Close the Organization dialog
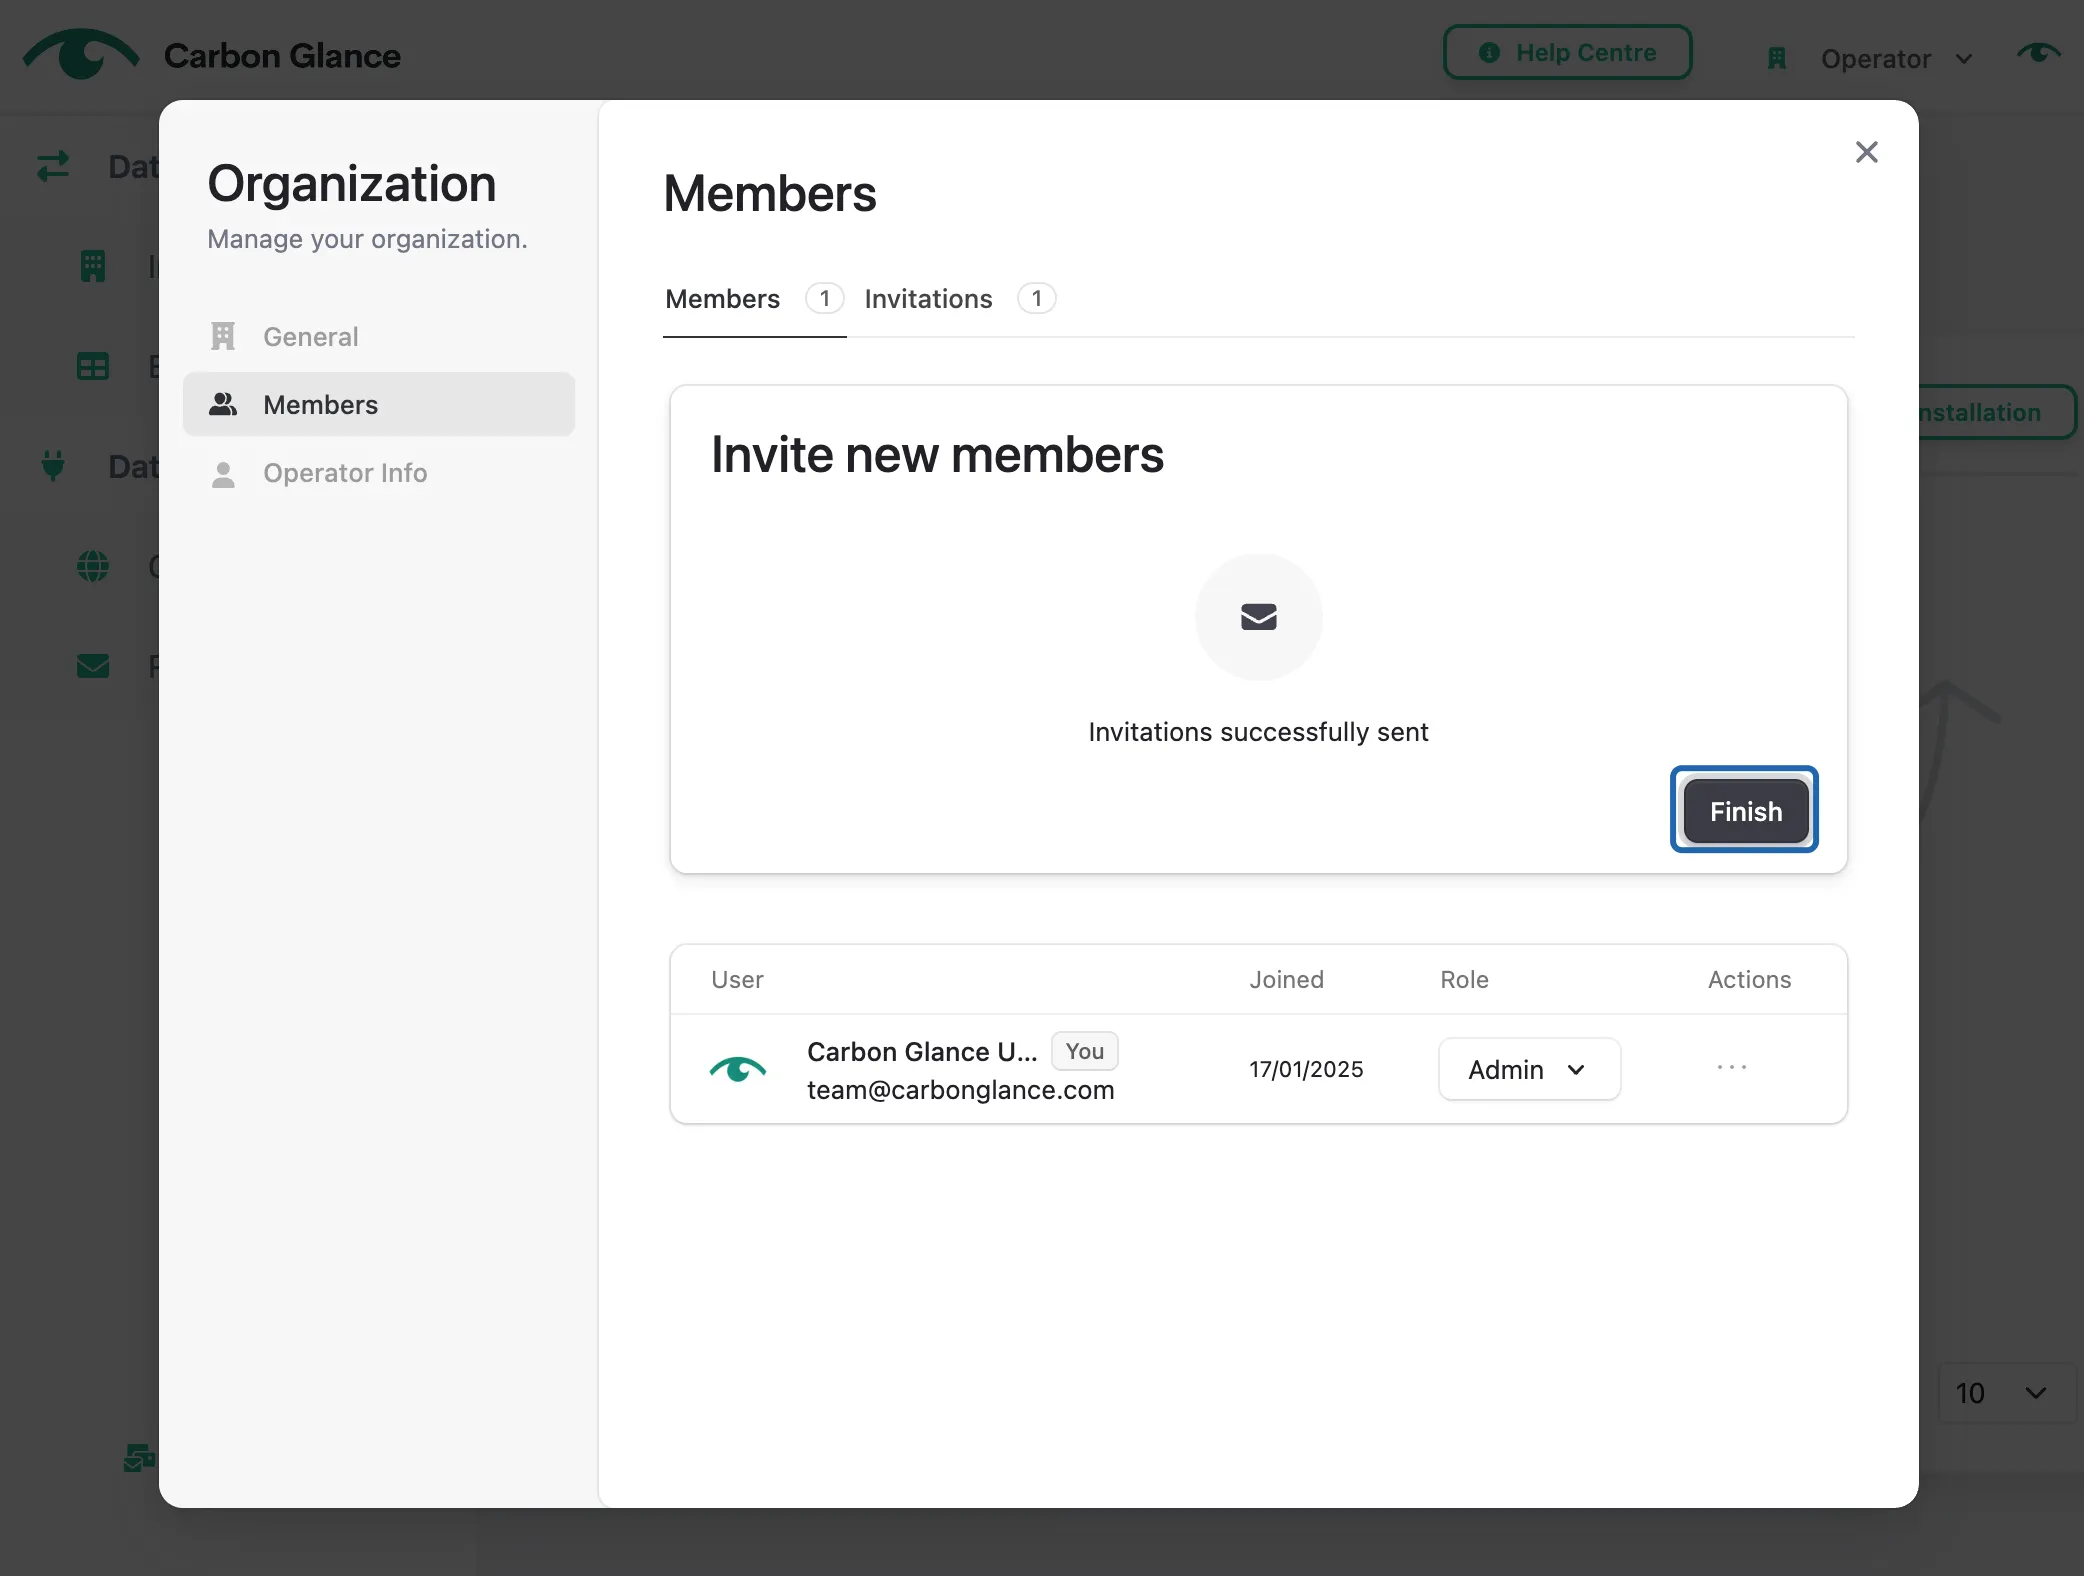The height and width of the screenshot is (1576, 2084). (1866, 152)
